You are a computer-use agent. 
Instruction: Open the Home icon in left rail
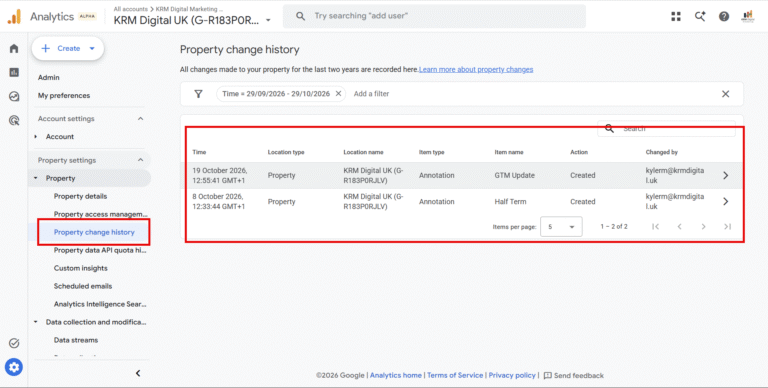click(14, 48)
